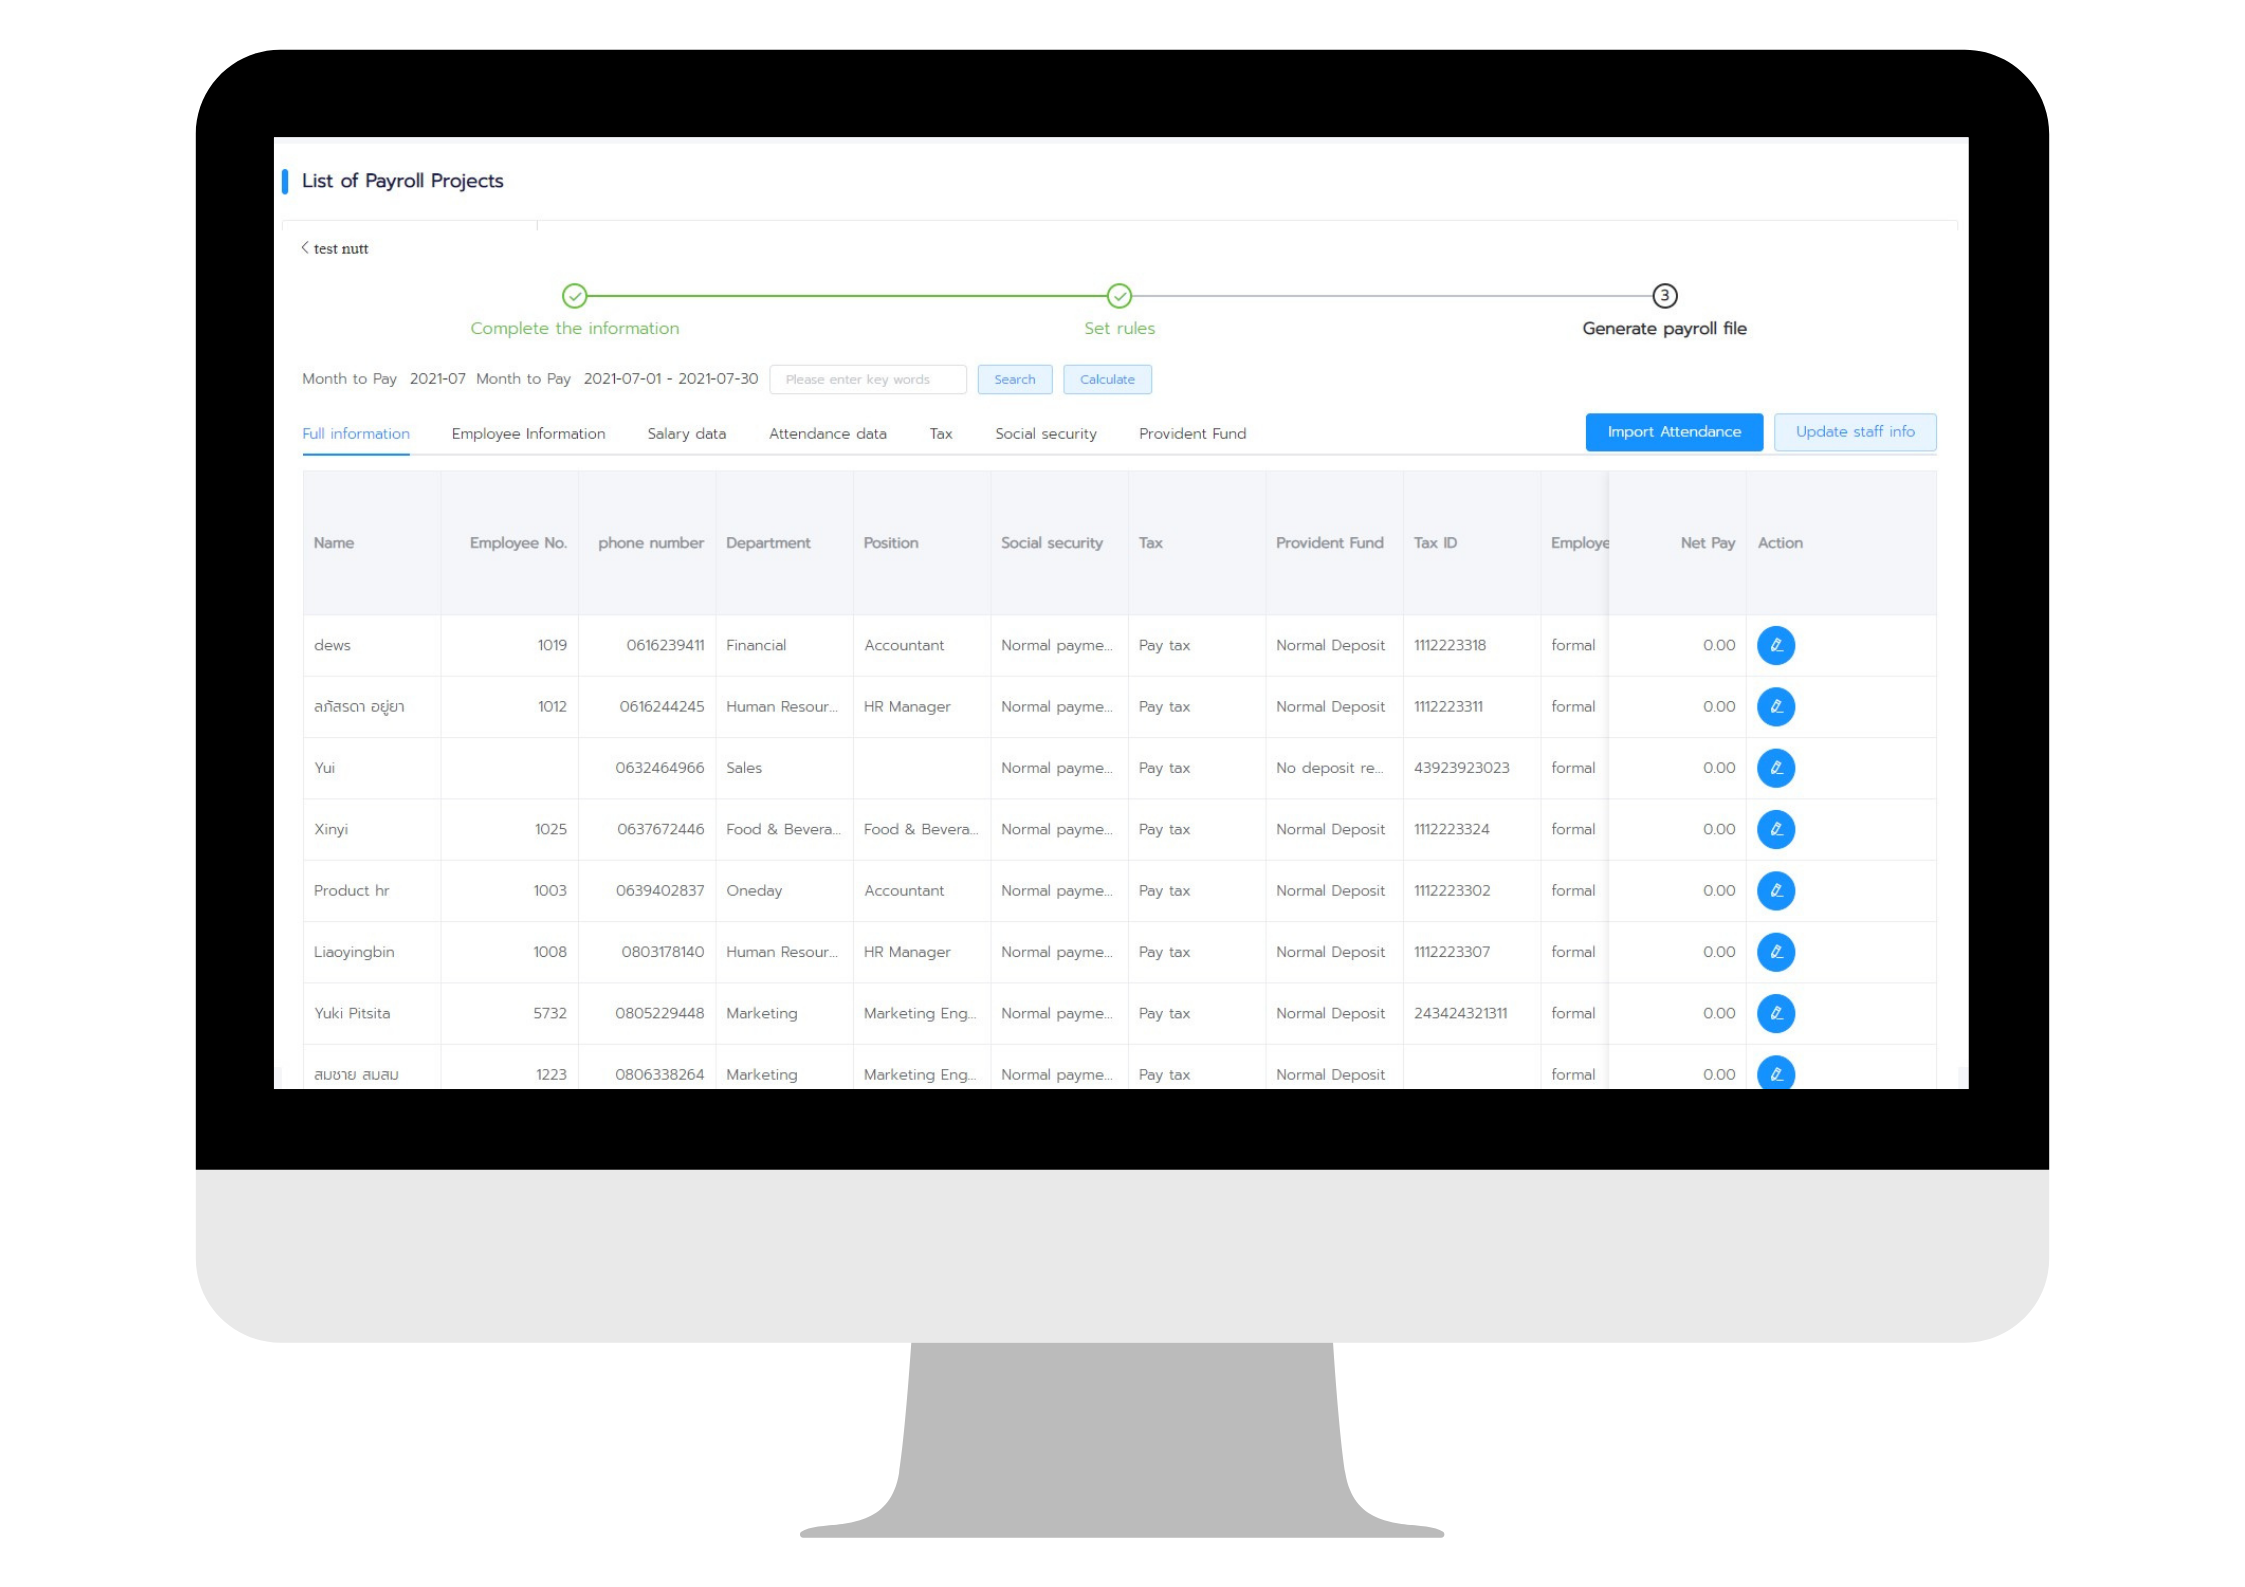The image size is (2245, 1587).
Task: Open the Social security tab
Action: pos(1045,433)
